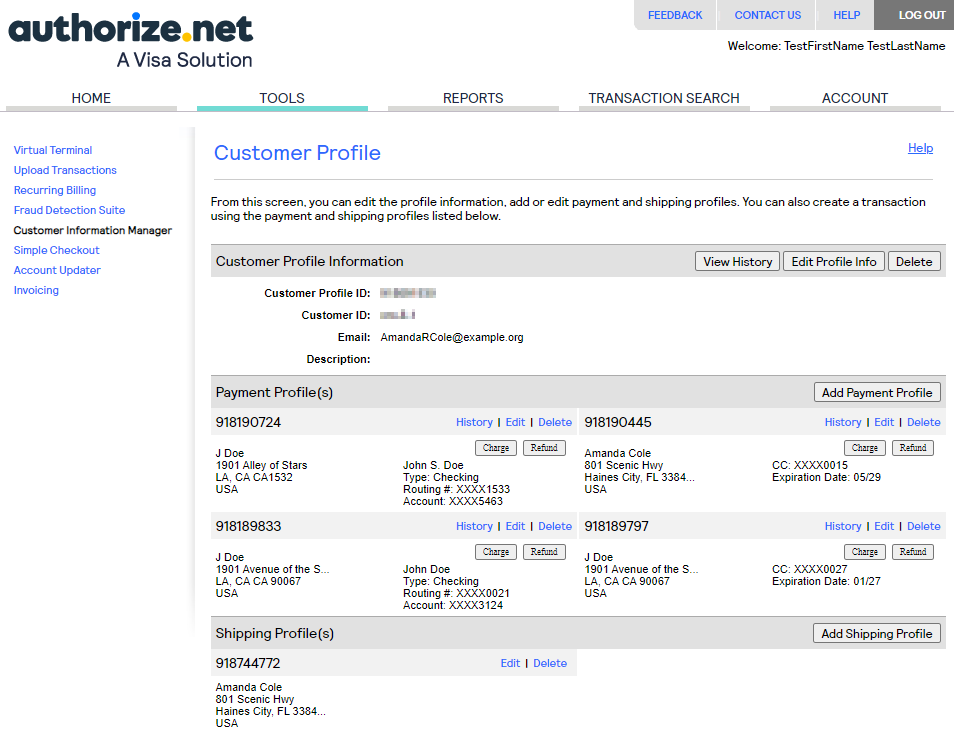Delete the customer profile
The width and height of the screenshot is (954, 749).
point(914,262)
